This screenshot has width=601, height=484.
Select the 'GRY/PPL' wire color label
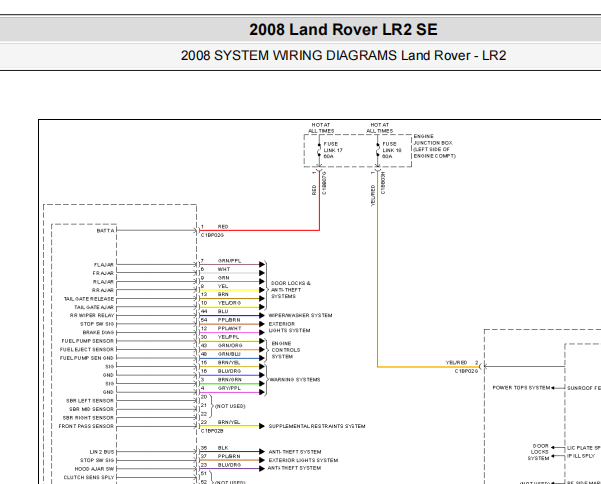click(230, 388)
